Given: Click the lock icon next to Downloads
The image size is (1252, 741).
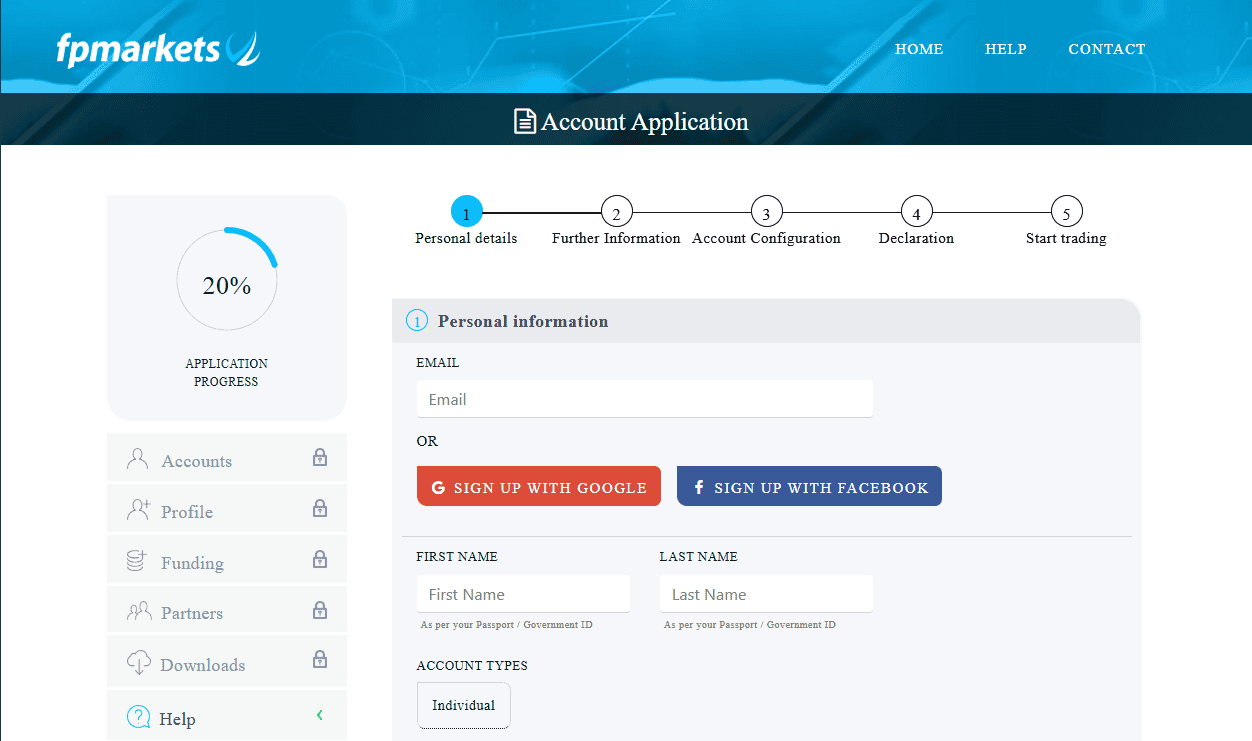Looking at the screenshot, I should tap(320, 660).
